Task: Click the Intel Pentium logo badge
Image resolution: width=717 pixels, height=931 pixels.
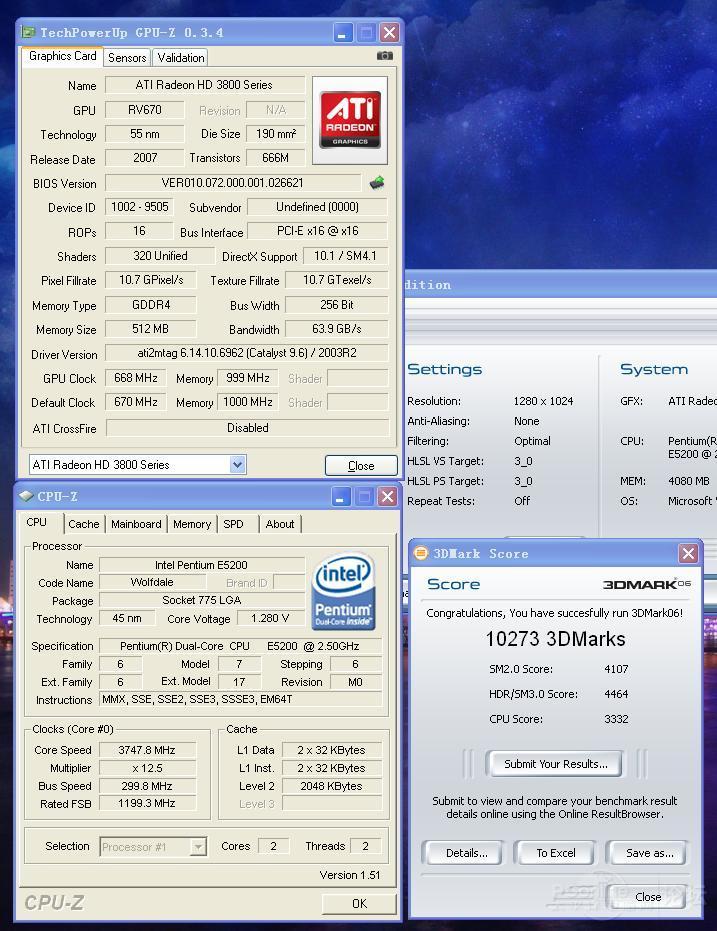Action: [343, 593]
